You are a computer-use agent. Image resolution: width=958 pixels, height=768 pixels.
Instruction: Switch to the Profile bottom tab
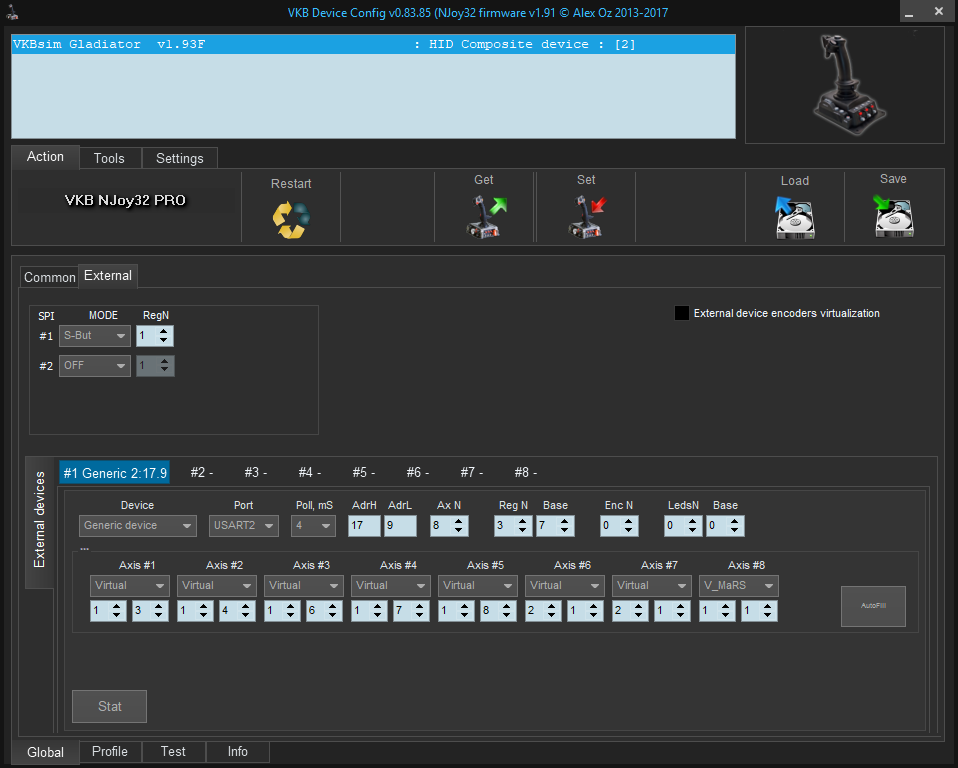point(110,752)
